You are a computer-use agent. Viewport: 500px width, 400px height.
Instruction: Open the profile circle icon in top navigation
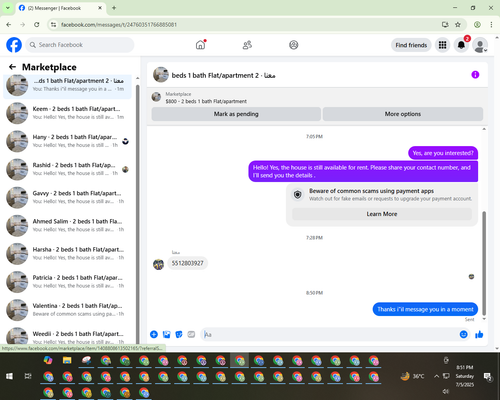coord(294,45)
